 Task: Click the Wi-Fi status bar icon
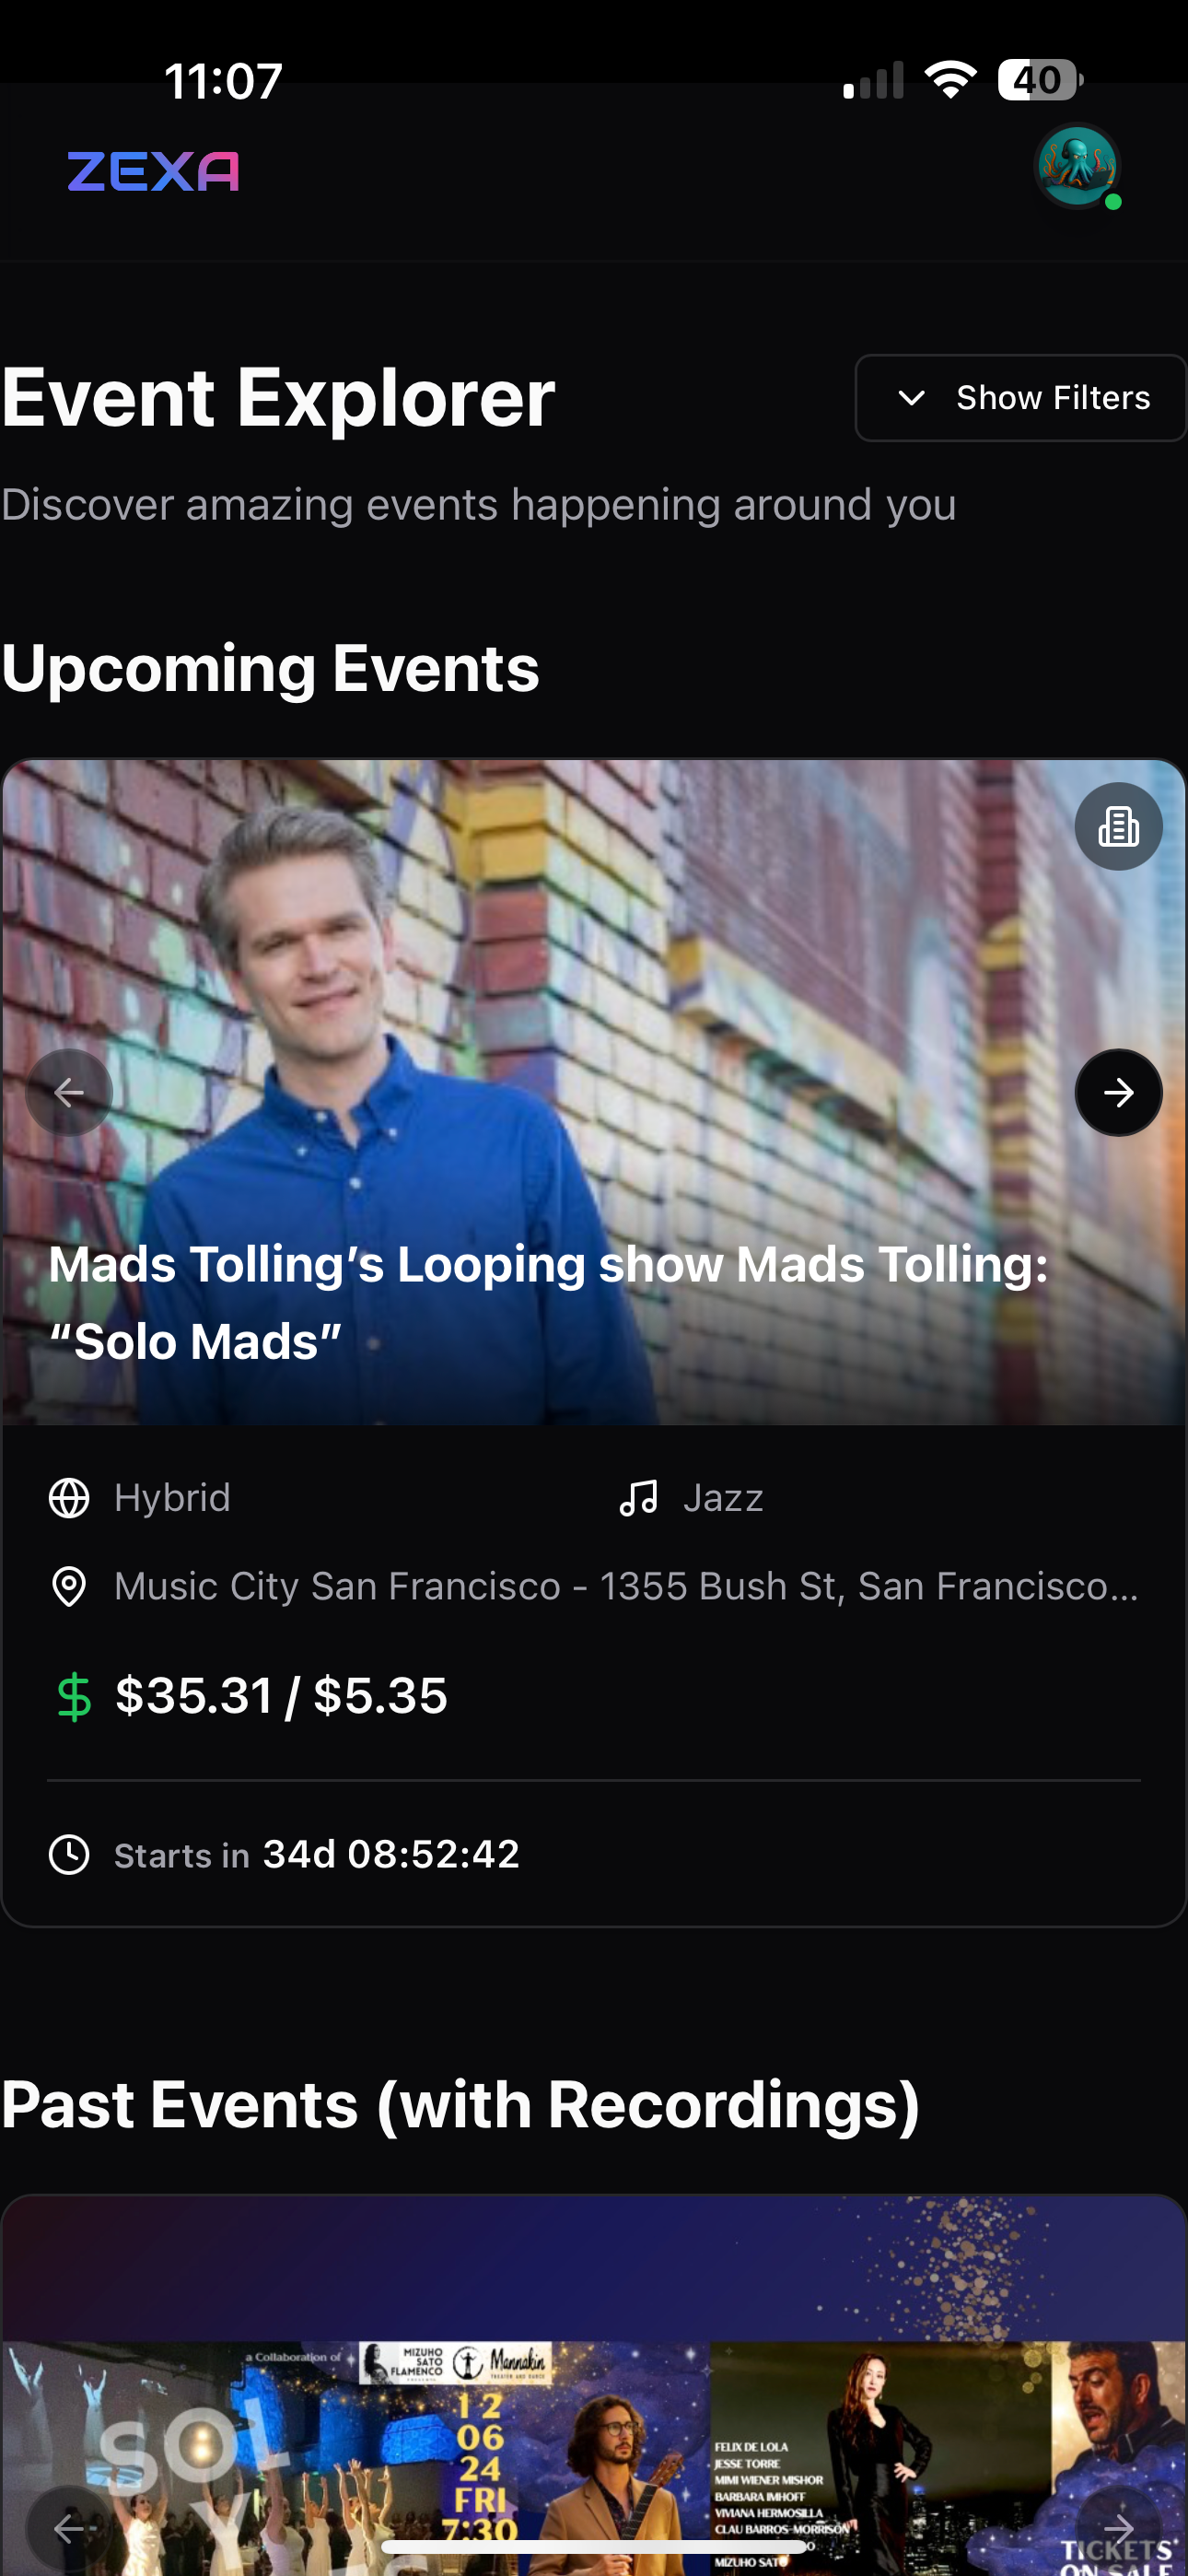pyautogui.click(x=950, y=79)
